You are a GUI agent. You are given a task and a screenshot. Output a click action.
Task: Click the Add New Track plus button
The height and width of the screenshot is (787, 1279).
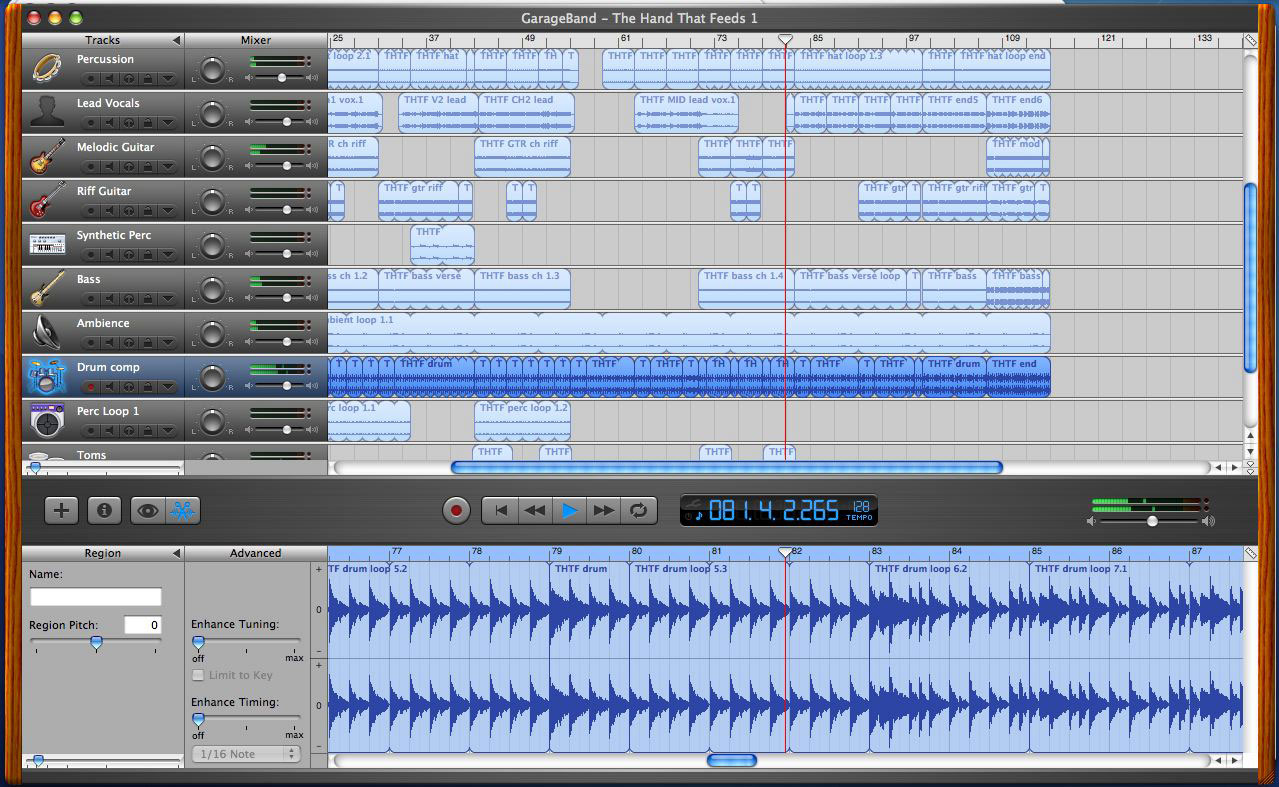62,510
